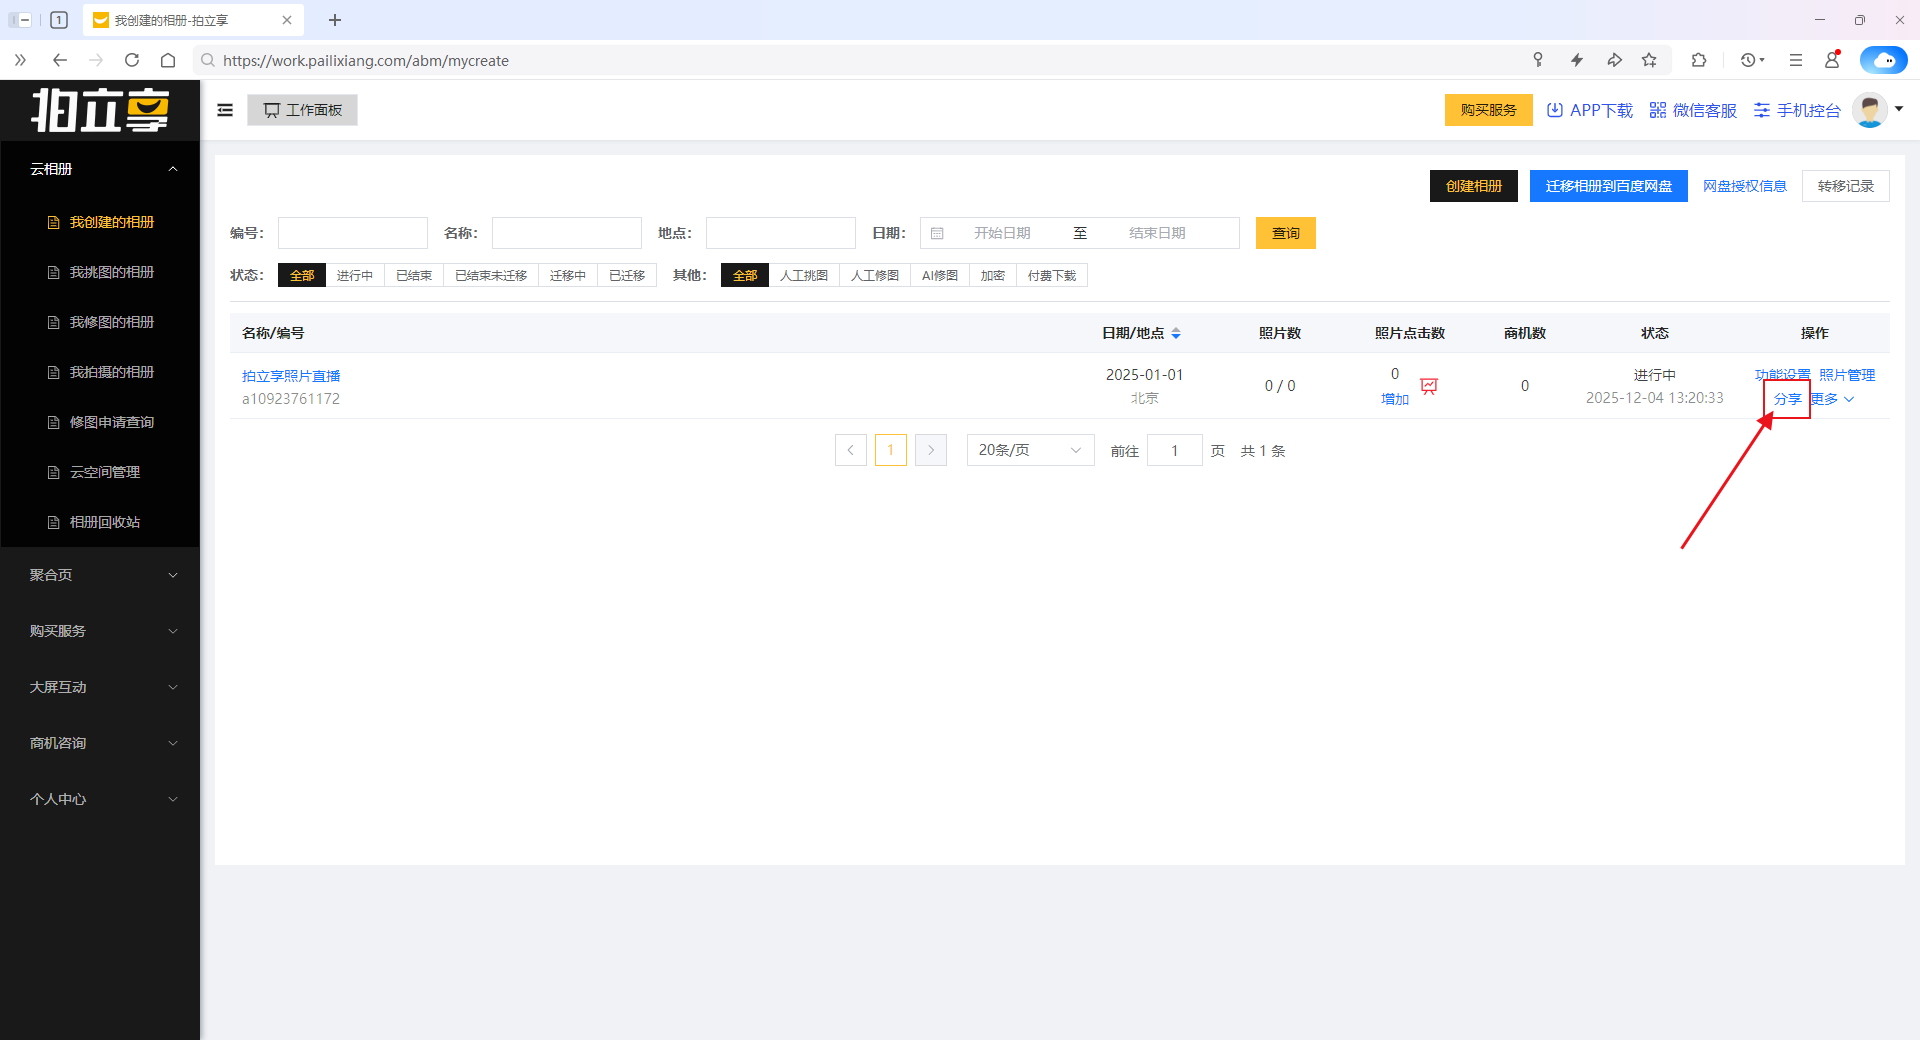Open 我挑图的相册 in the sidebar
Viewport: 1920px width, 1040px height.
(111, 272)
